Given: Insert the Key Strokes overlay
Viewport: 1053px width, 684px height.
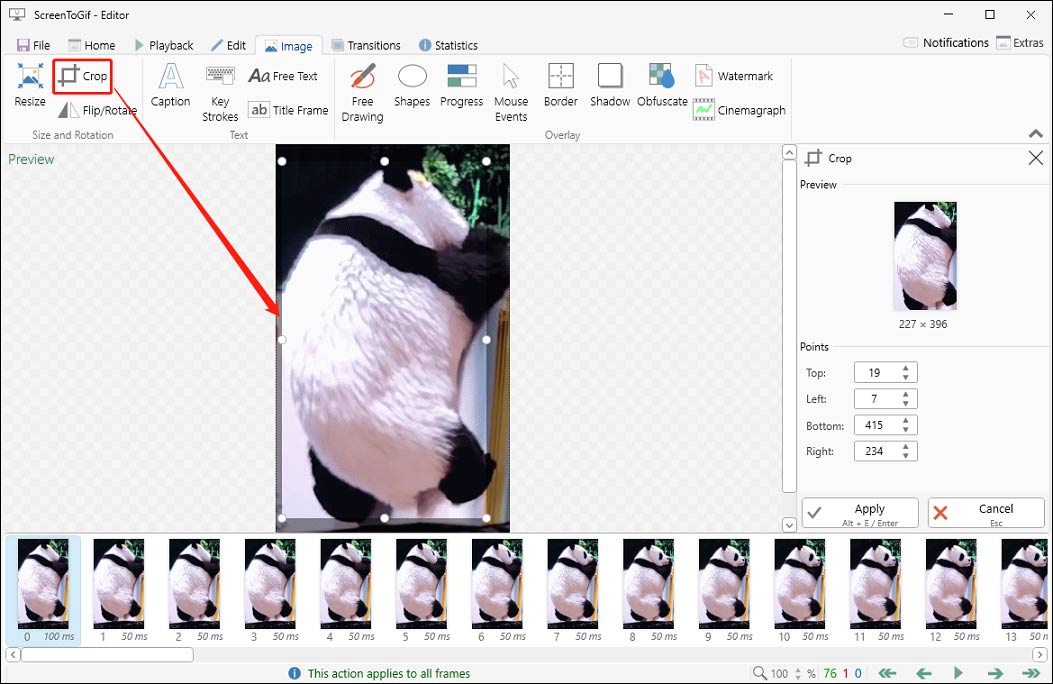Looking at the screenshot, I should pyautogui.click(x=219, y=88).
